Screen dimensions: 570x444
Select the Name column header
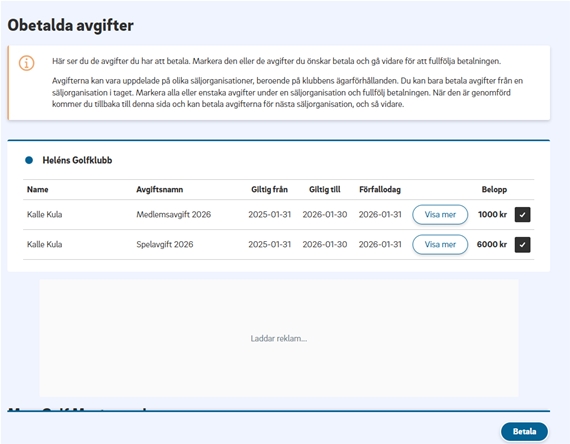[x=37, y=189]
